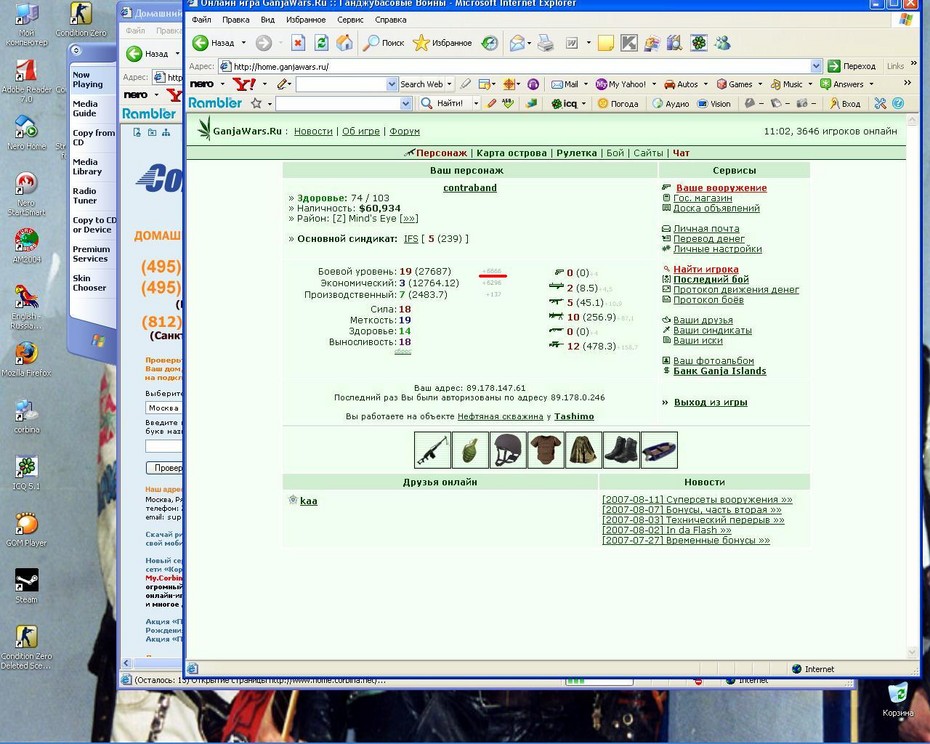Viewport: 930px width, 744px height.
Task: Click the helmet equipment icon
Action: [508, 450]
